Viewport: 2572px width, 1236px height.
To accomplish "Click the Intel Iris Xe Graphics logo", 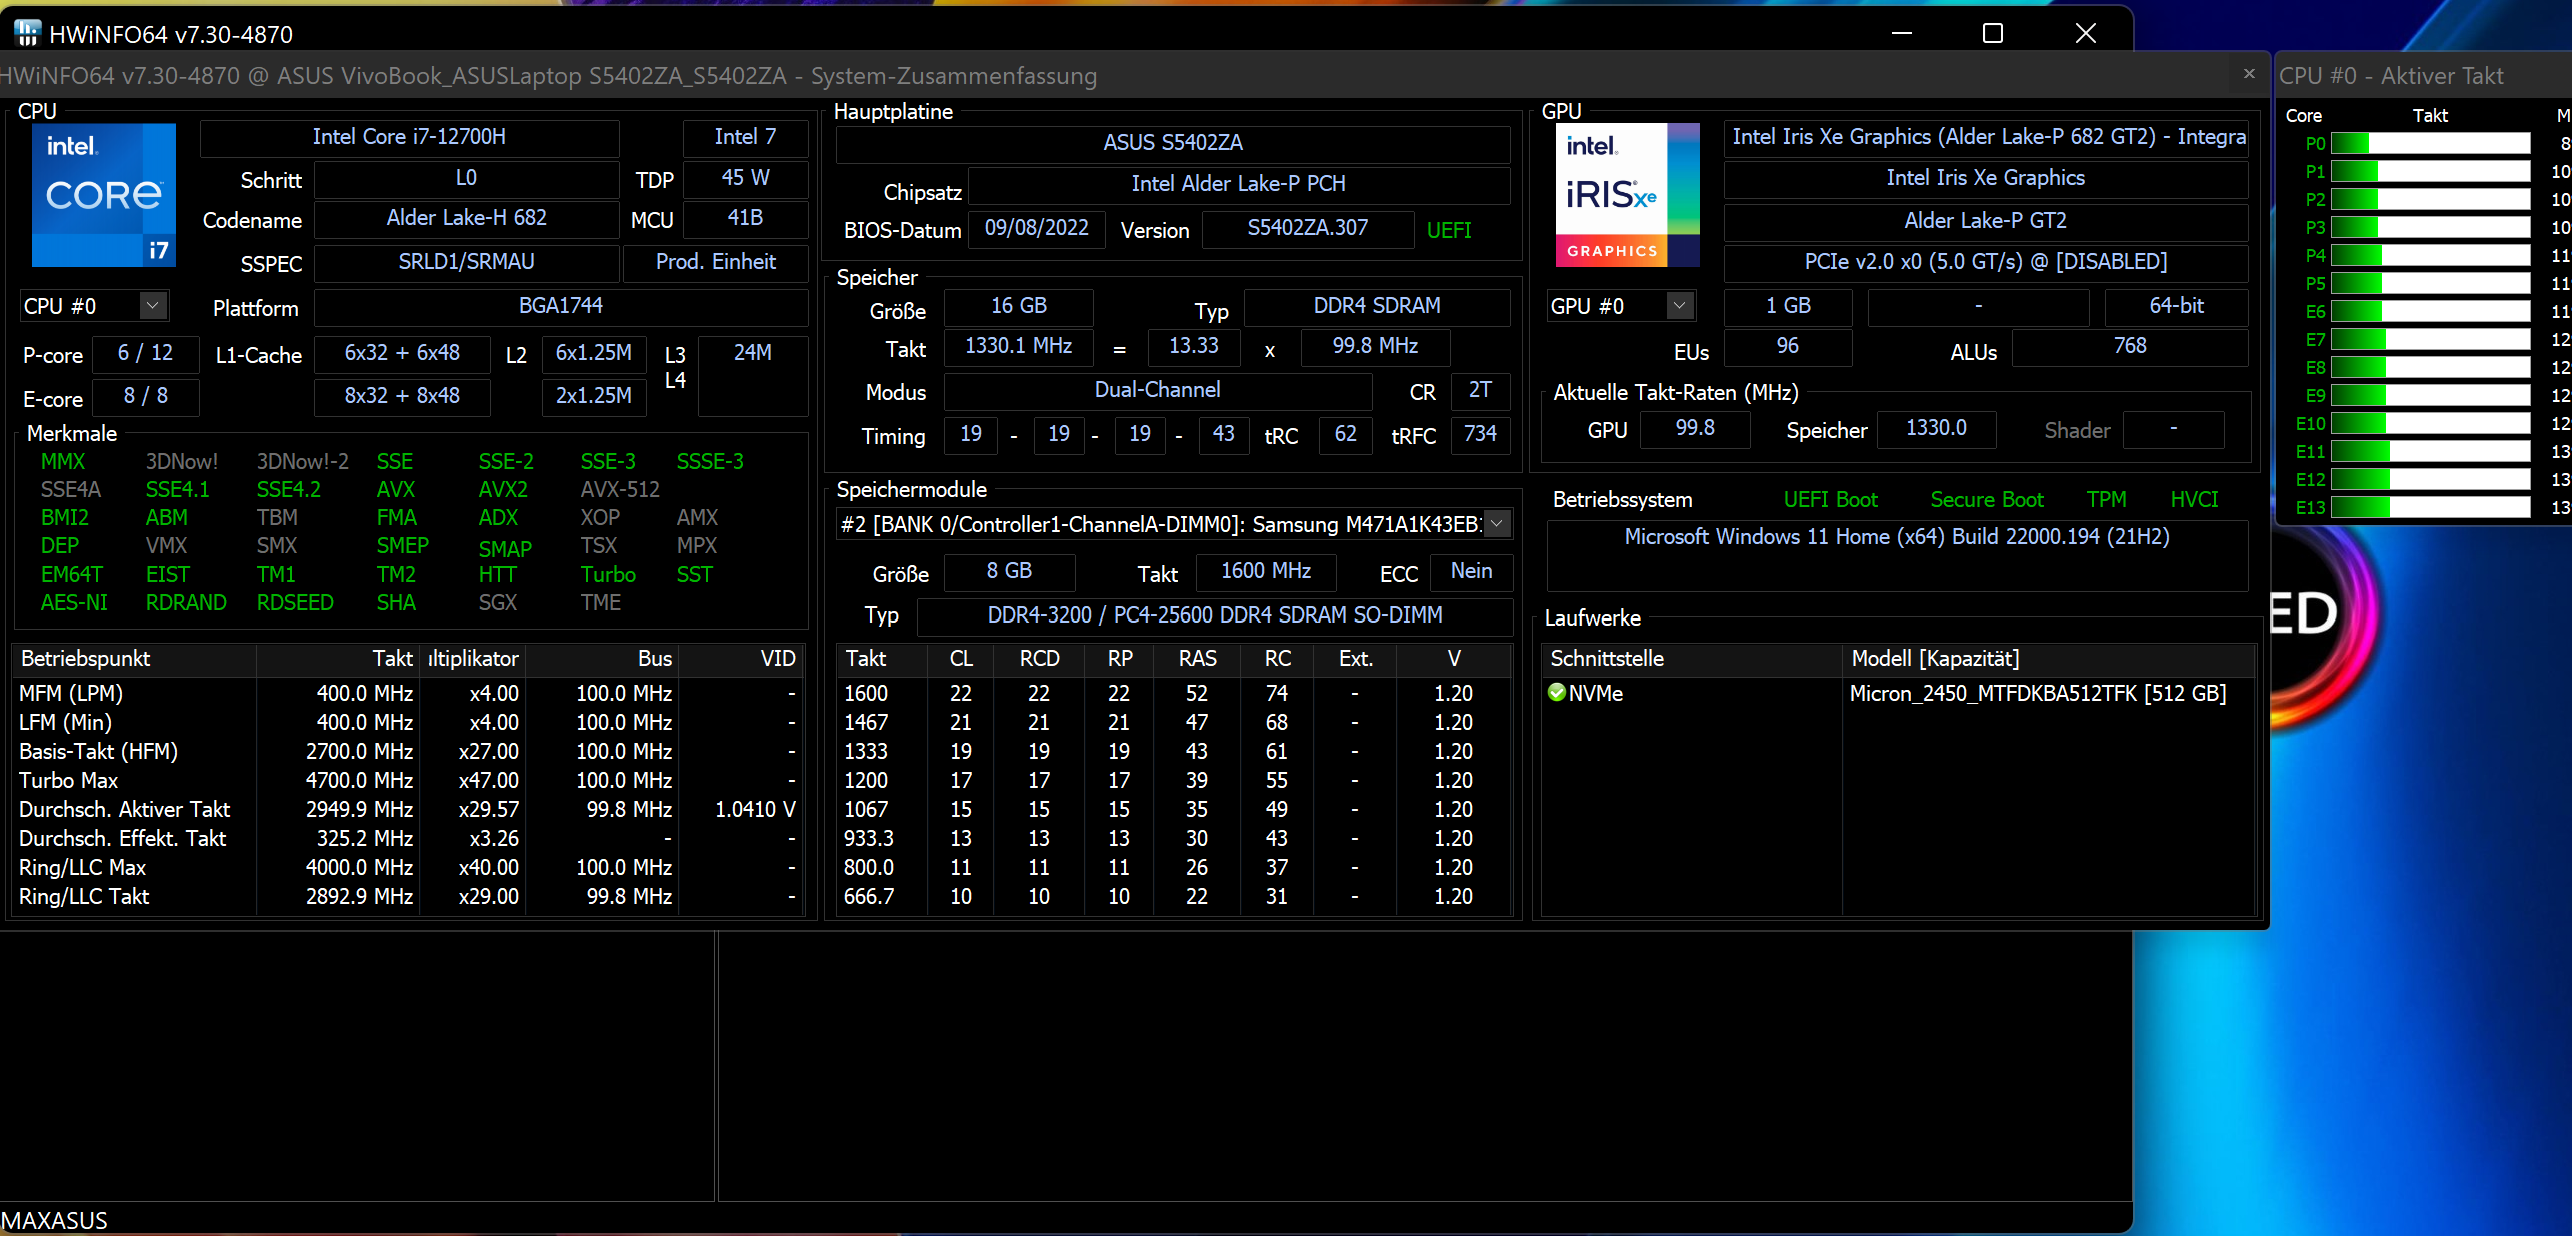I will click(1627, 195).
